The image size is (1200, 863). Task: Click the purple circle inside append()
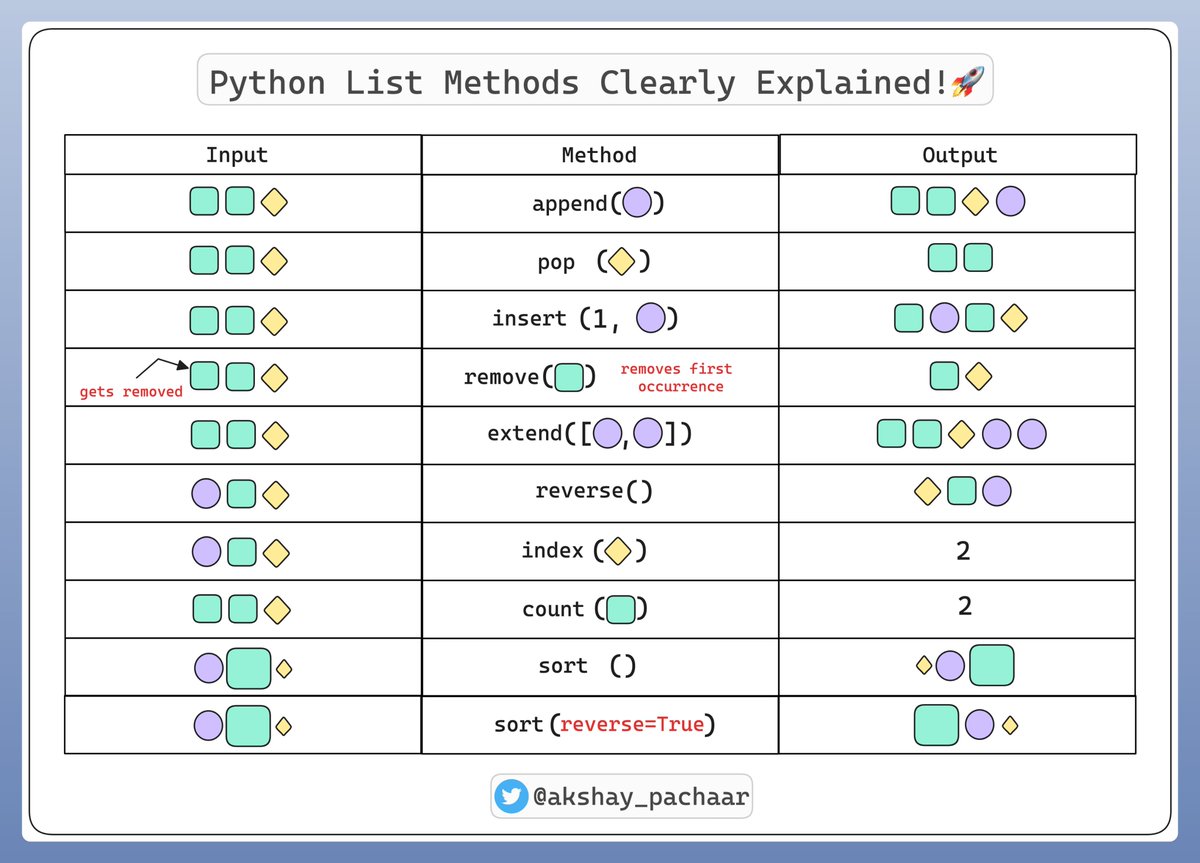(x=637, y=203)
